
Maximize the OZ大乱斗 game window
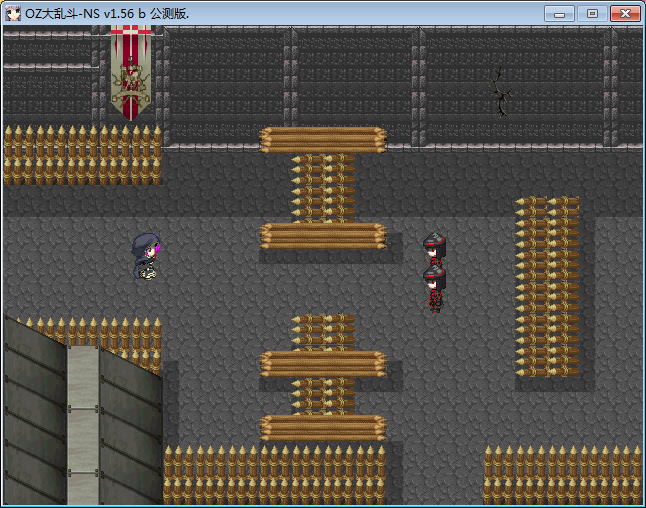point(592,14)
